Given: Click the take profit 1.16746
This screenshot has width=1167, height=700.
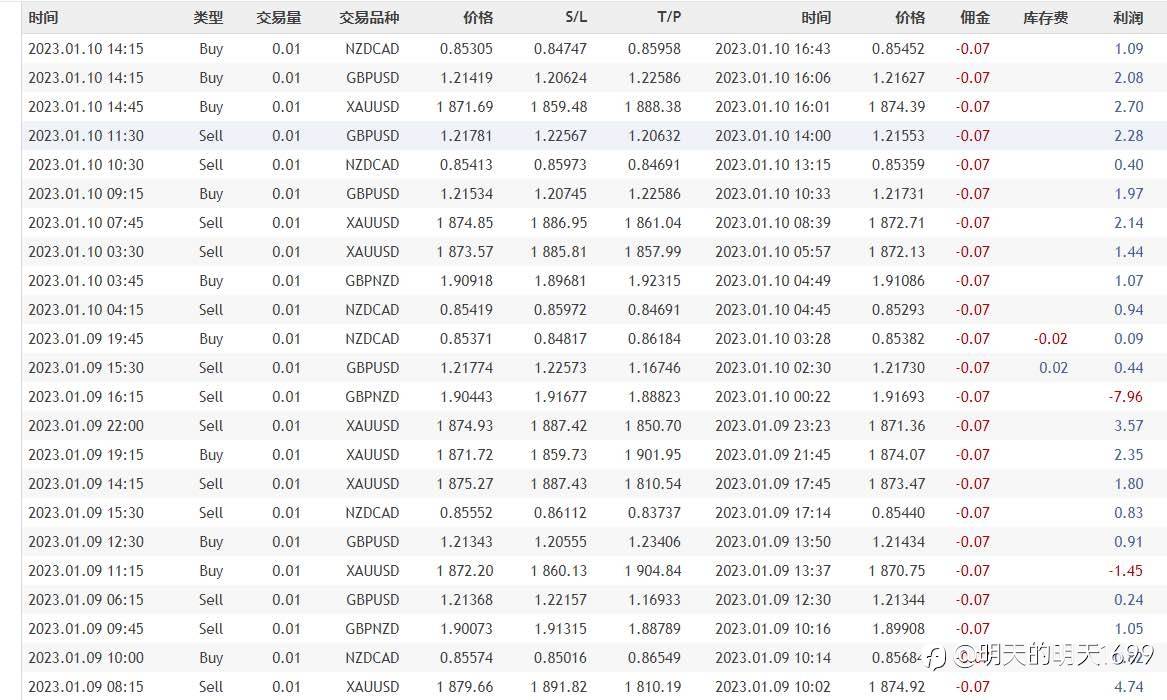Looking at the screenshot, I should (x=653, y=368).
